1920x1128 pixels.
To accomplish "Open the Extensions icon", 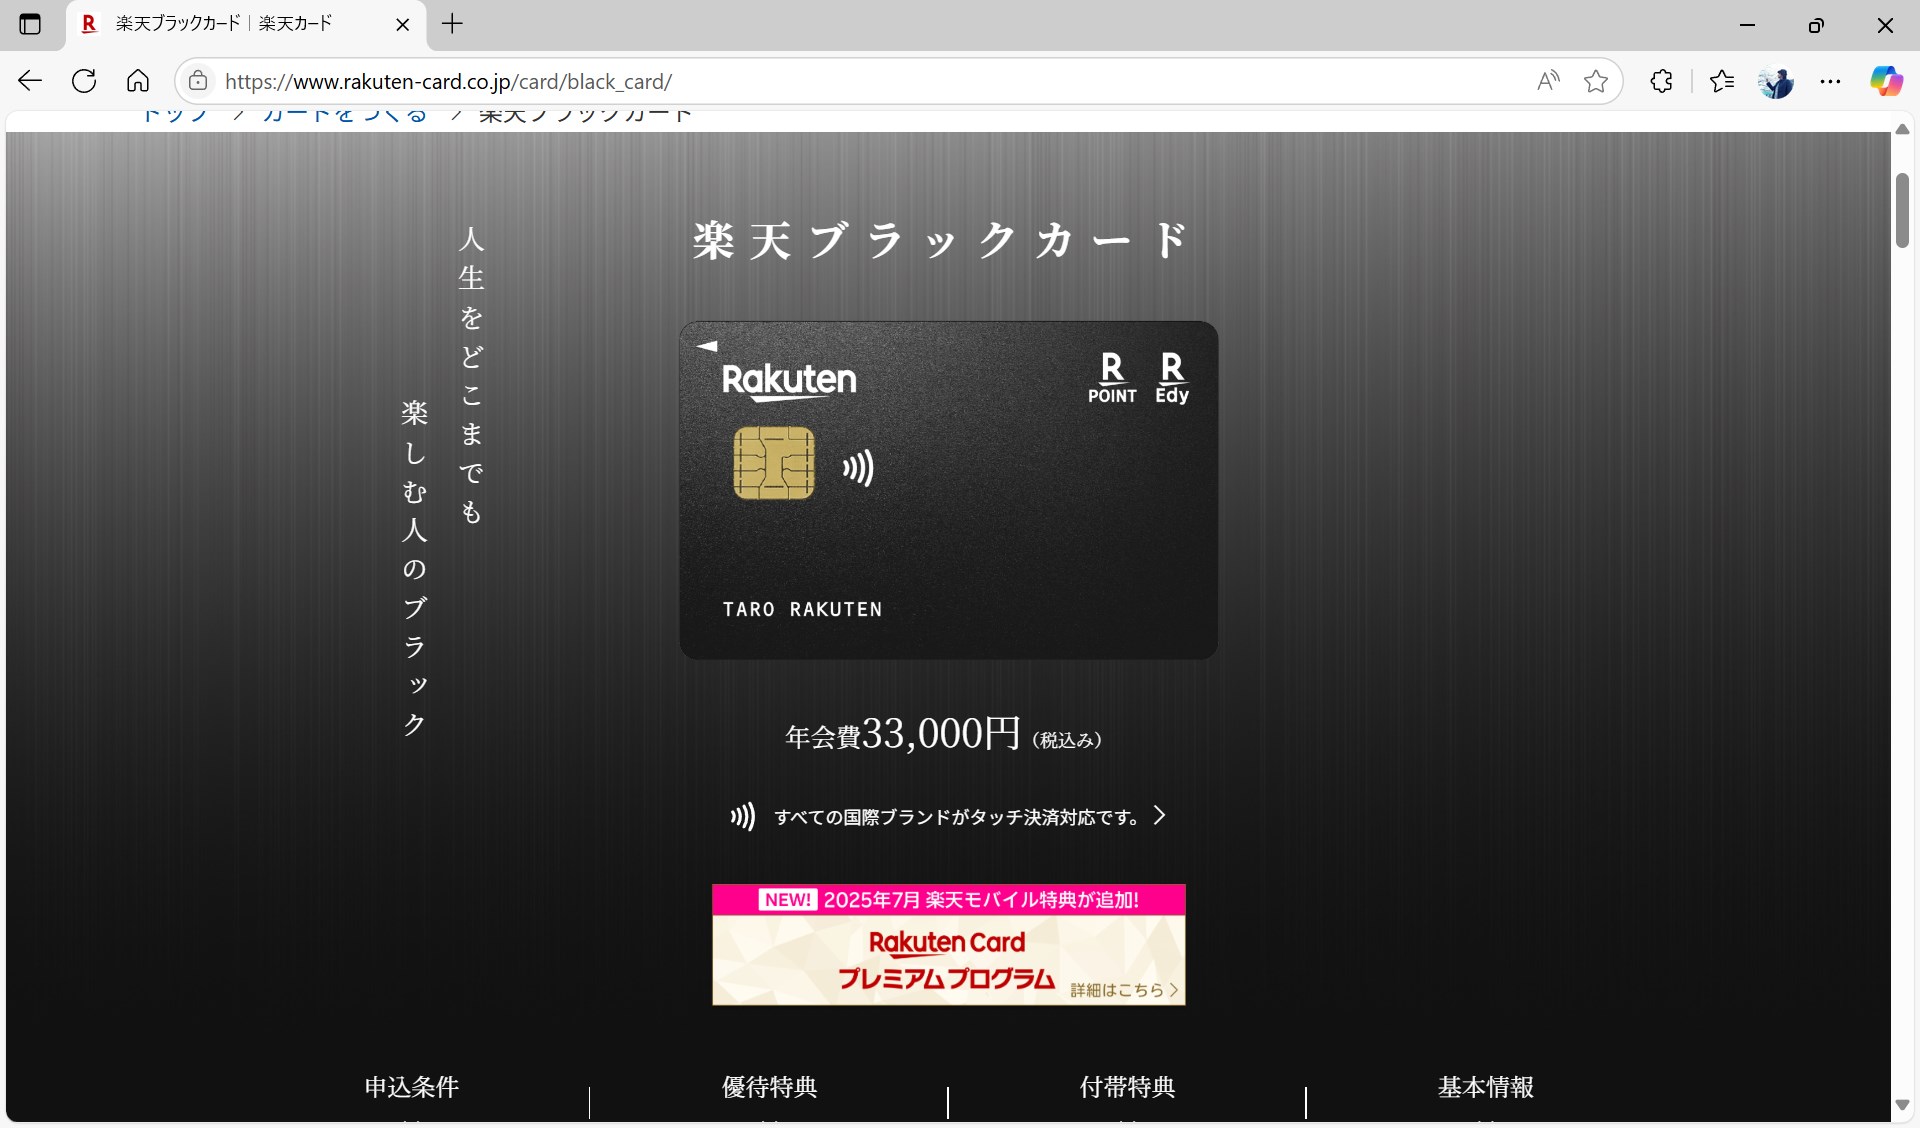I will point(1661,81).
